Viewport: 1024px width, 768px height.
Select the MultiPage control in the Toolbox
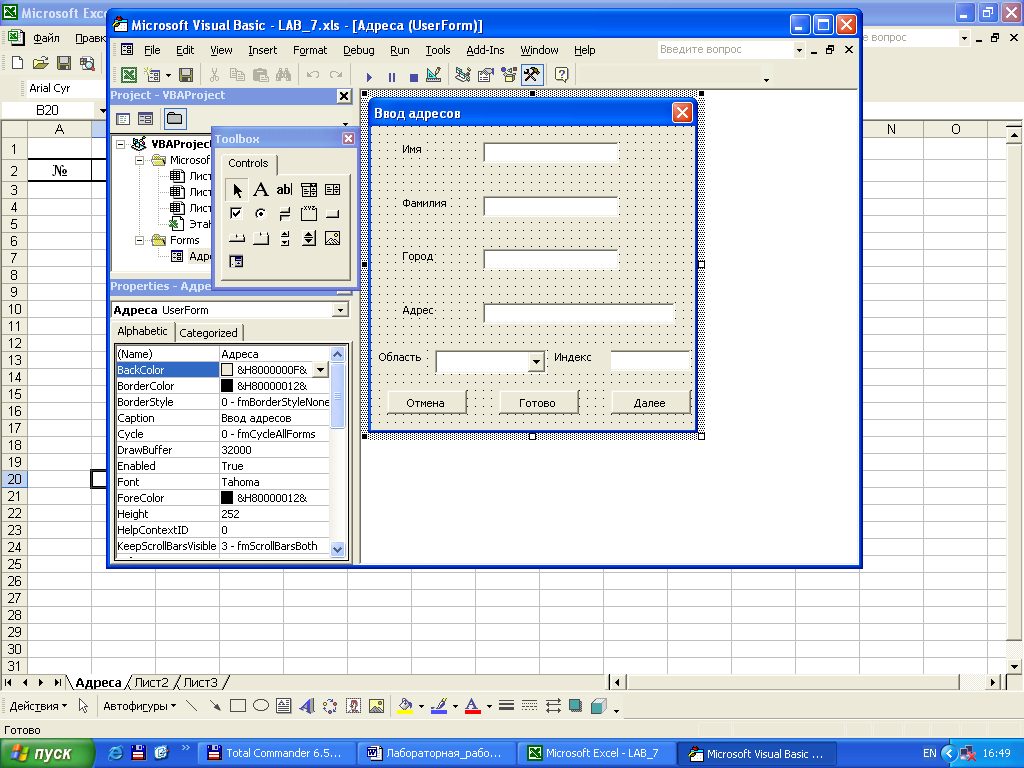point(261,238)
